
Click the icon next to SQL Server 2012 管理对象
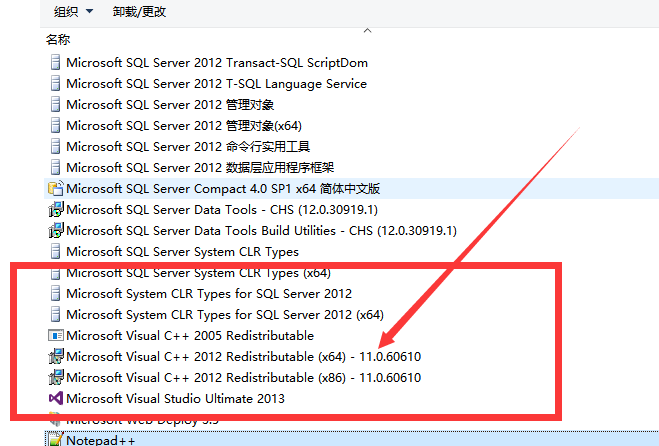tap(55, 104)
